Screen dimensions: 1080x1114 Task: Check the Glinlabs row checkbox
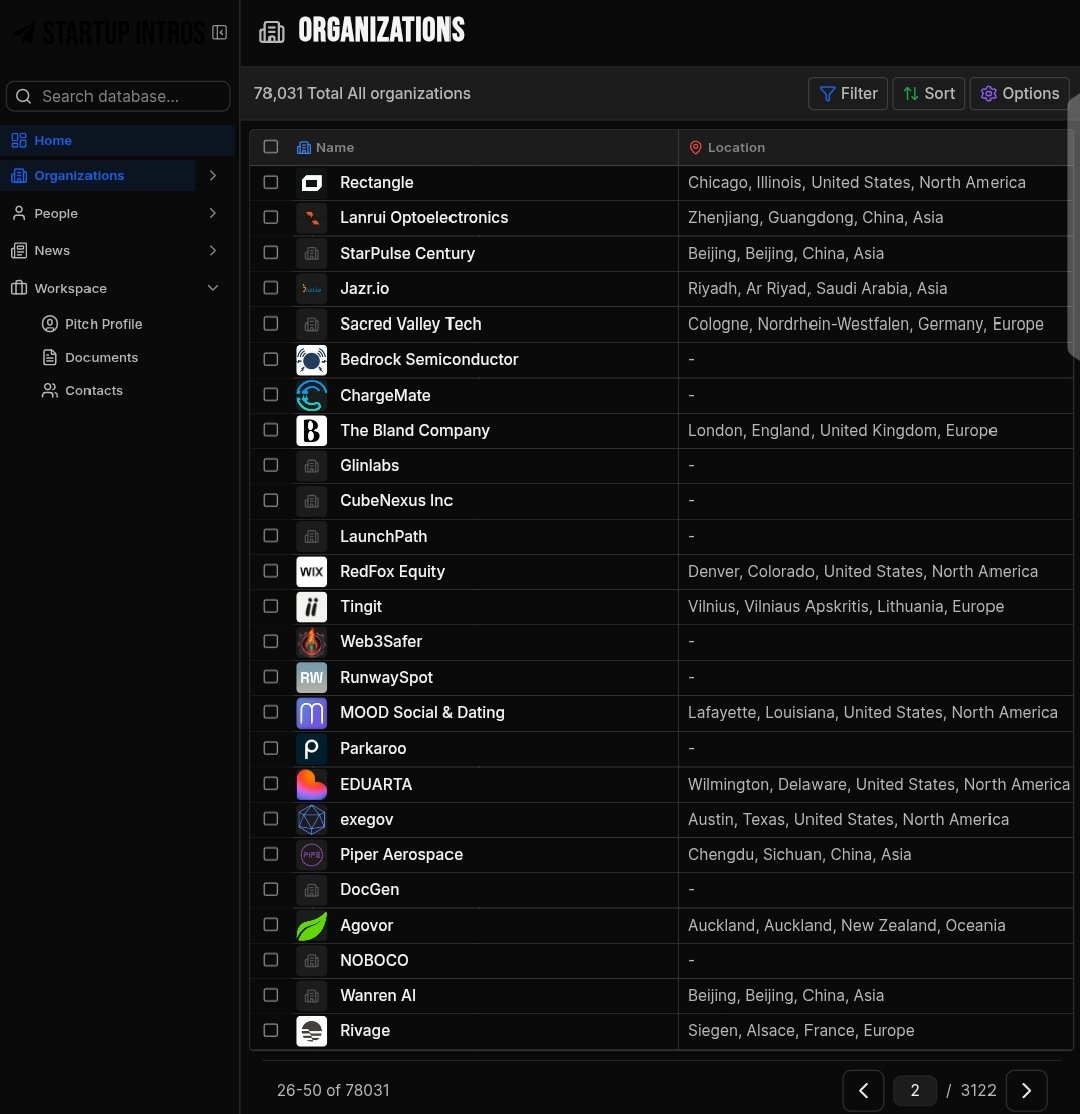(x=271, y=465)
